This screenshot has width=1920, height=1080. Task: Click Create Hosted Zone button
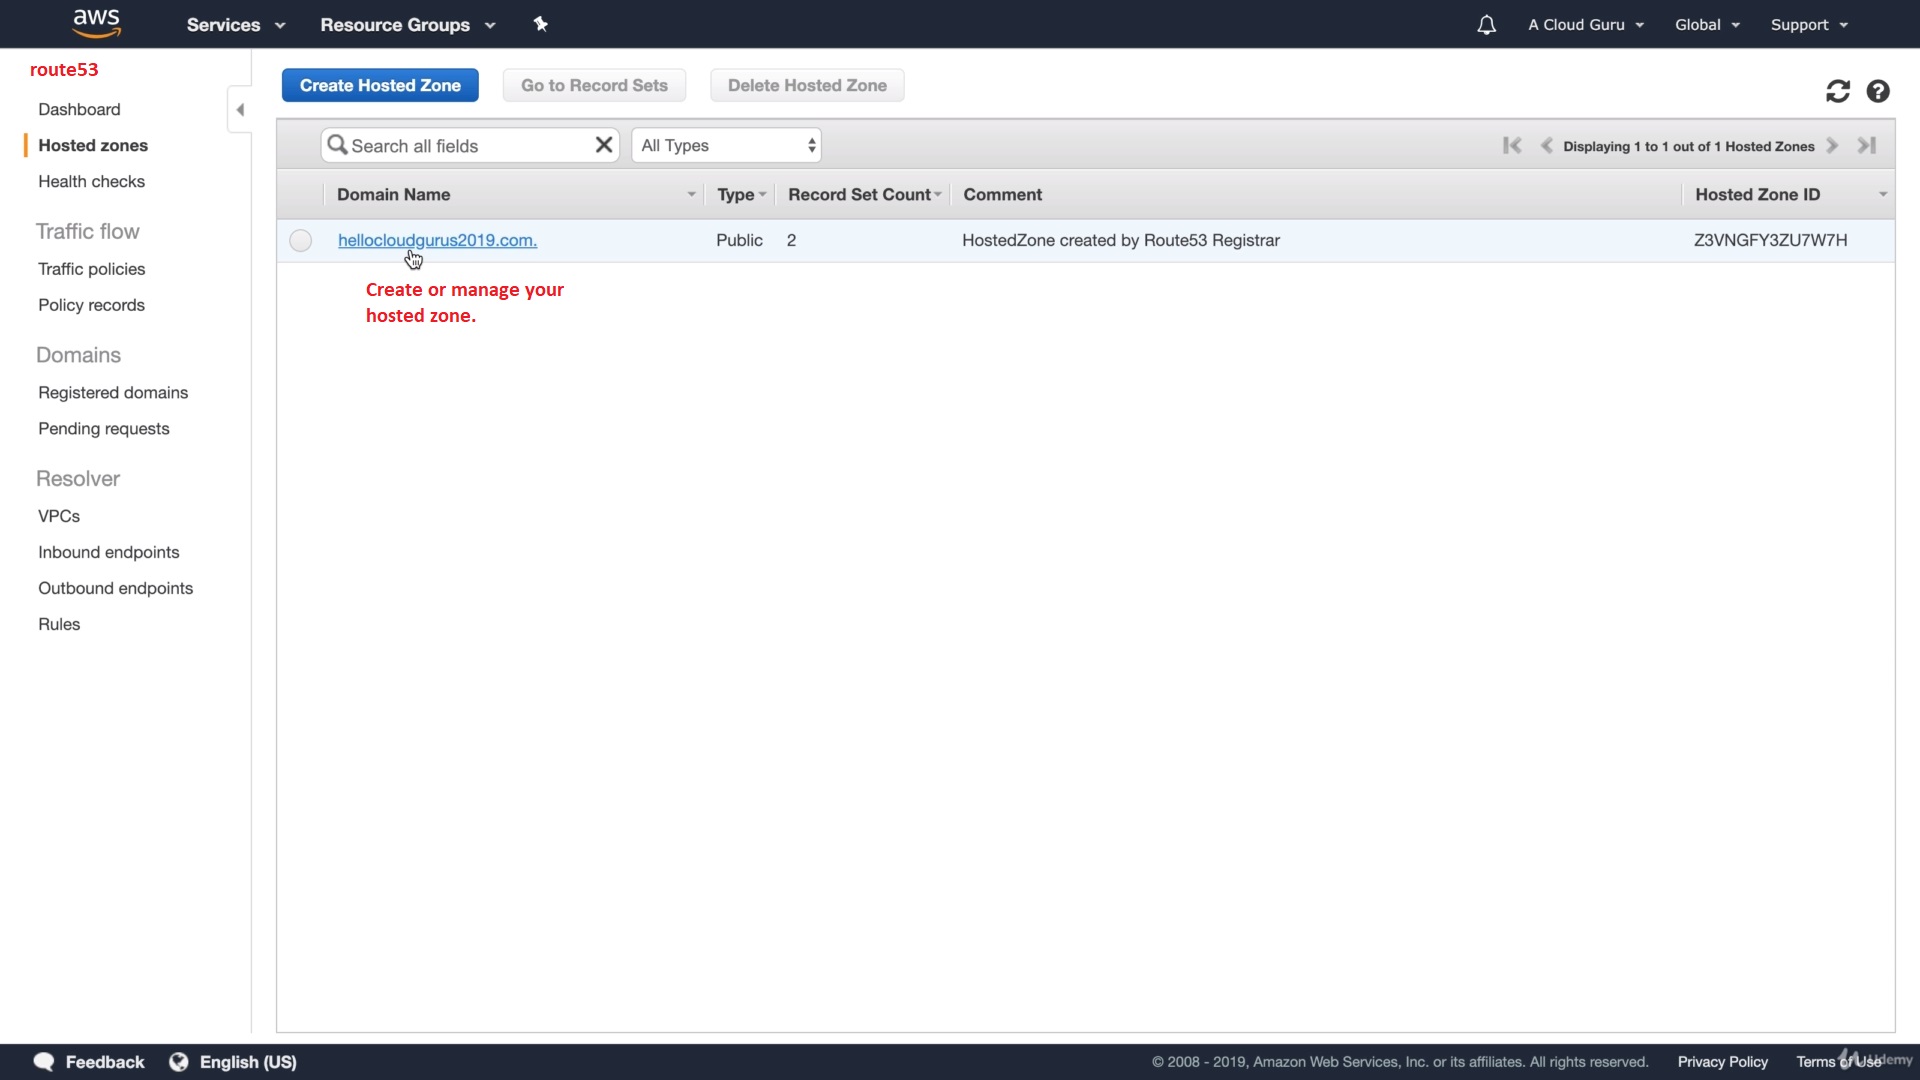point(380,86)
